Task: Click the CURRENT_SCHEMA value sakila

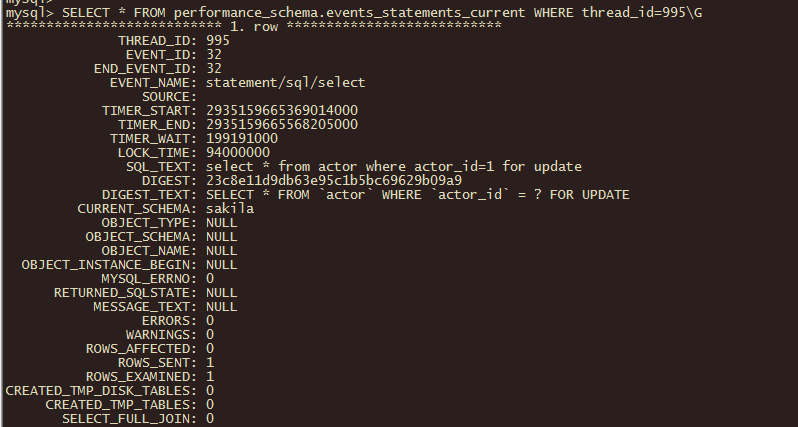Action: 230,209
